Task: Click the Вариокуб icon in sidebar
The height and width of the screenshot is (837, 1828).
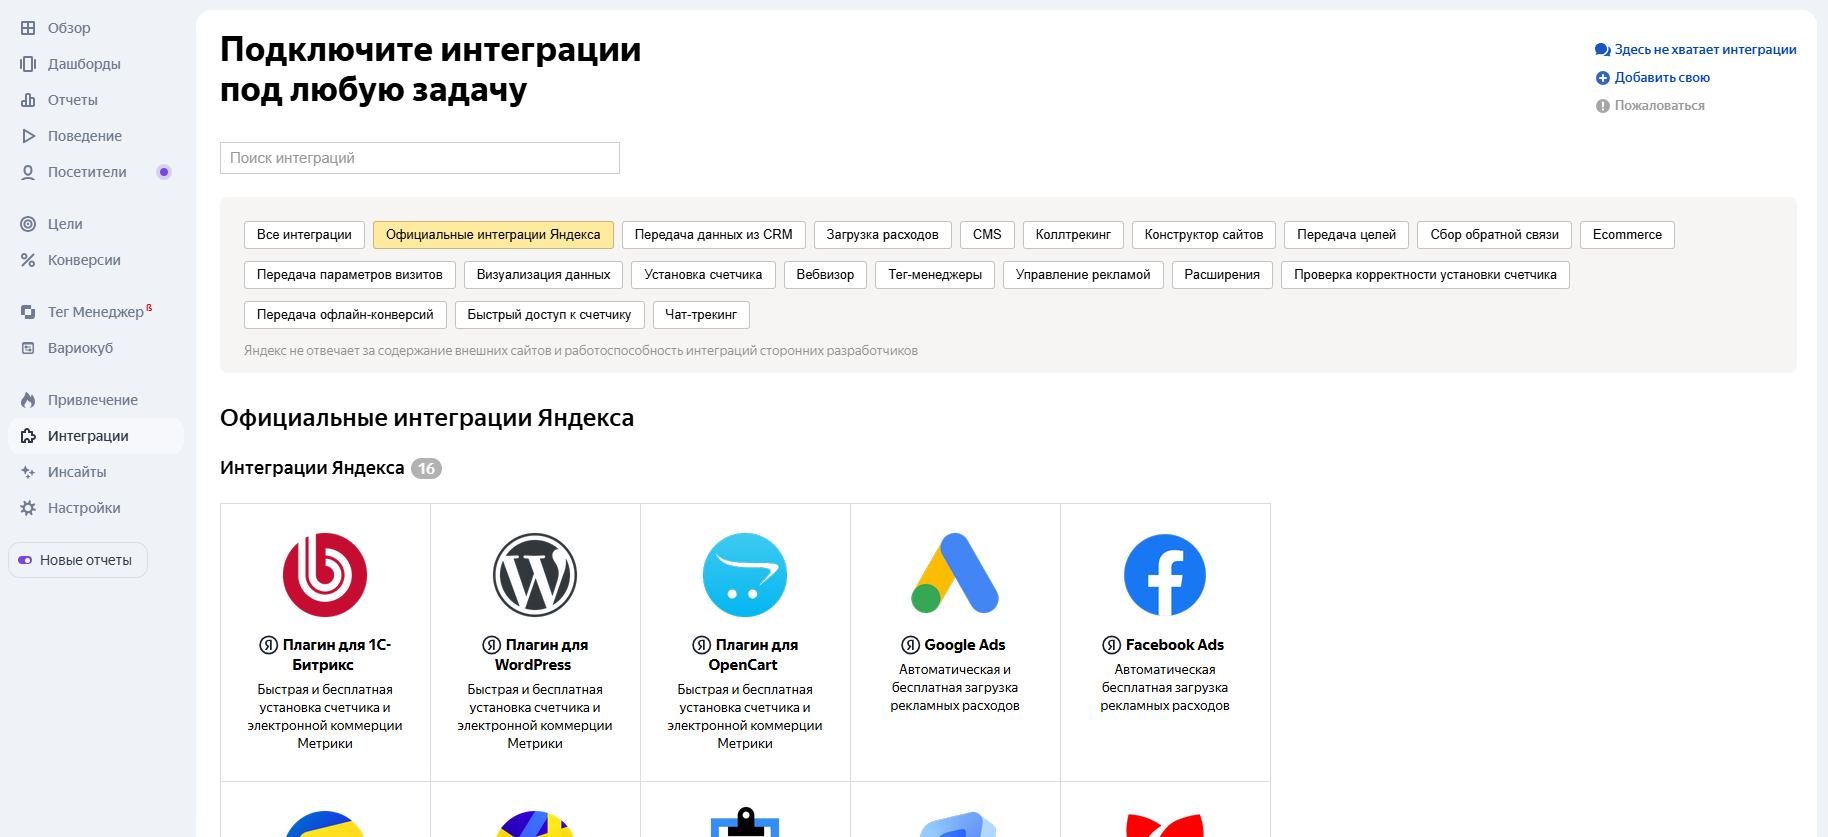Action: (28, 348)
